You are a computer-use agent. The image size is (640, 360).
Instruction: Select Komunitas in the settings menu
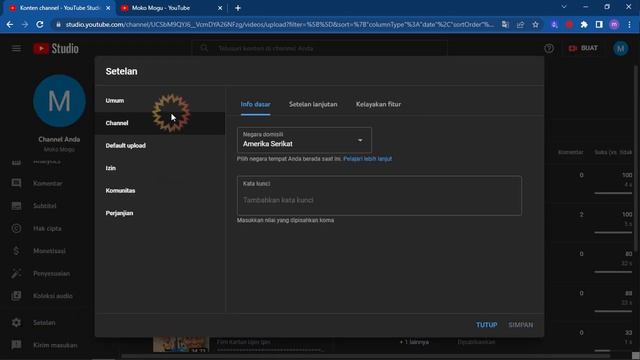pos(160,190)
